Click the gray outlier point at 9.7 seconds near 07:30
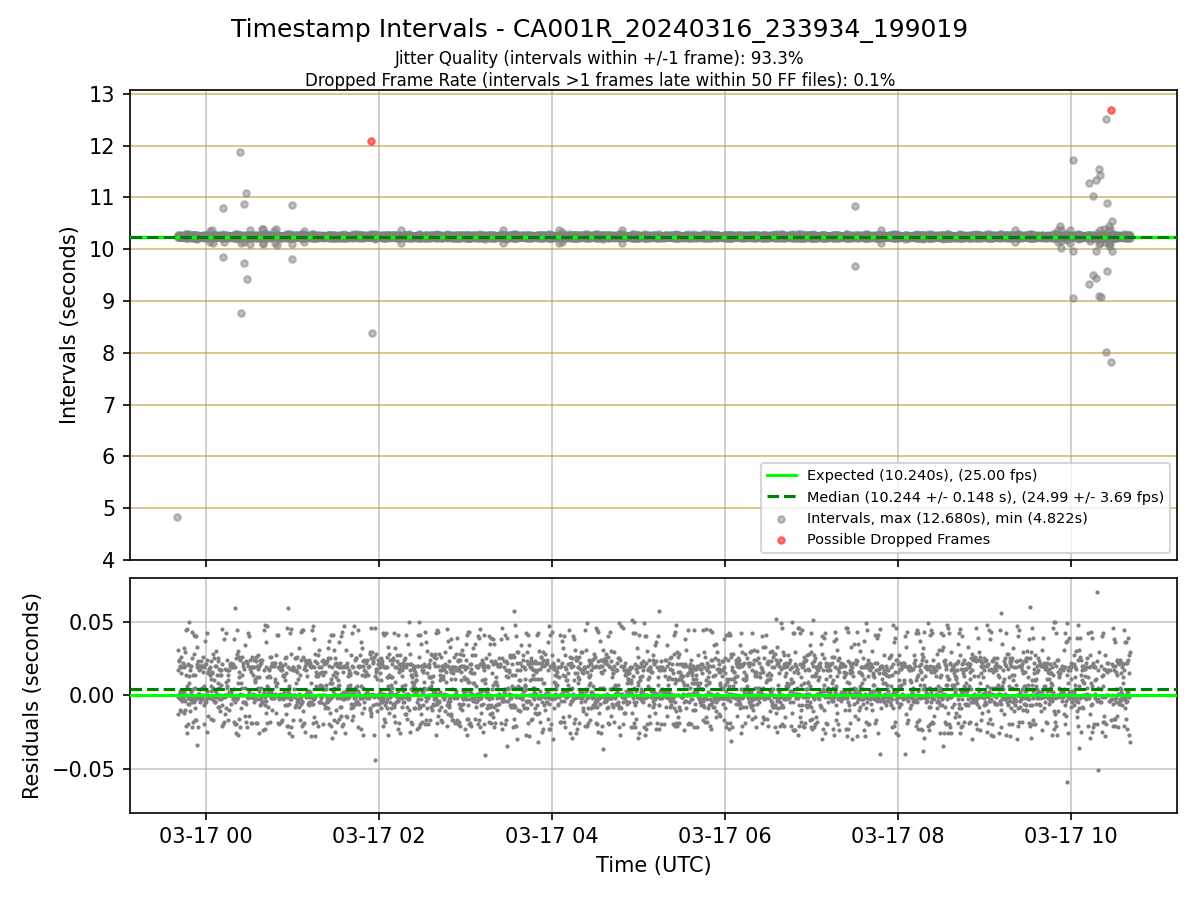 tap(855, 266)
